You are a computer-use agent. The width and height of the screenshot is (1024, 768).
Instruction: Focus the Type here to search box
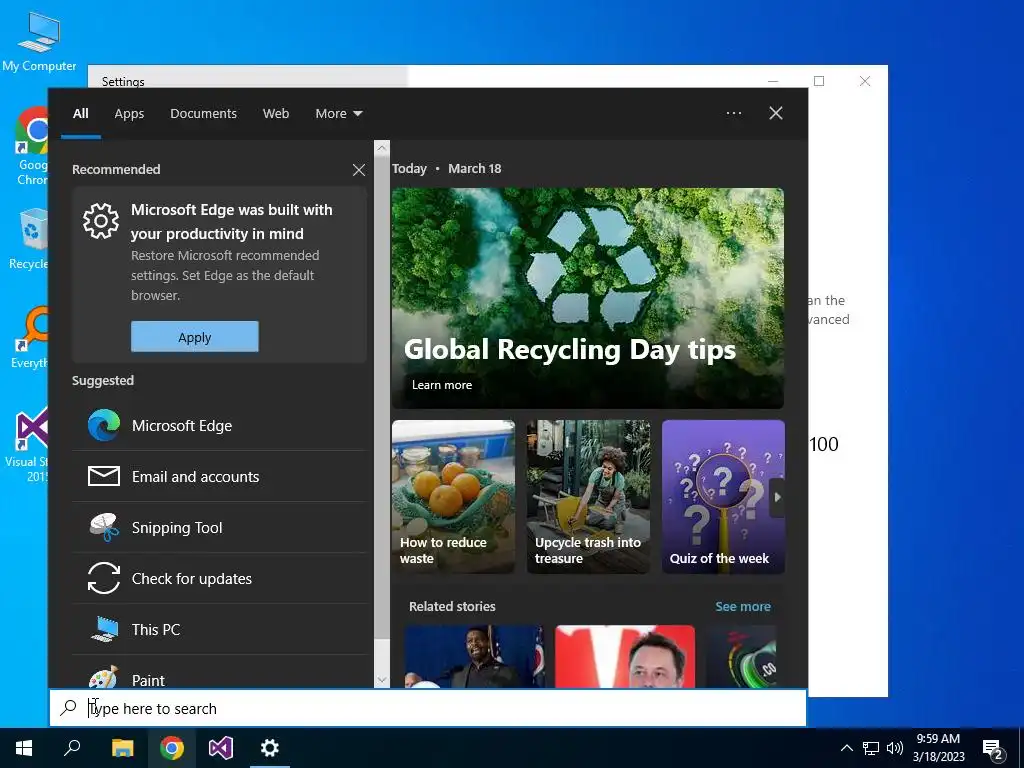[x=428, y=708]
